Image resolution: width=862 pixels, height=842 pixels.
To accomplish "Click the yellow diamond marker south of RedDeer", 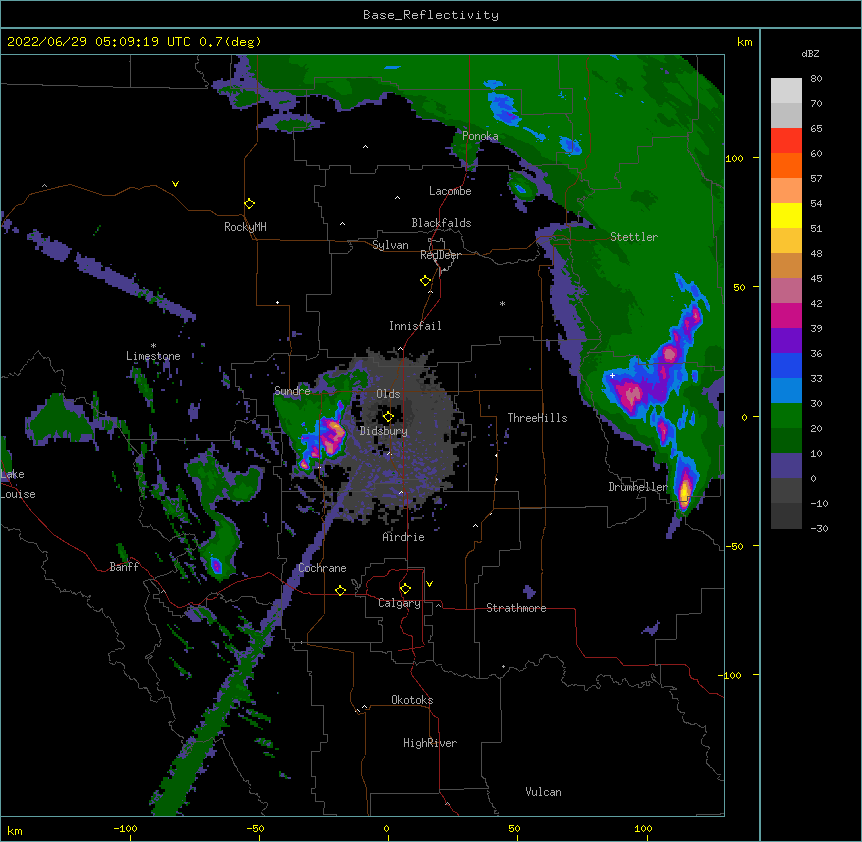I will tap(426, 281).
